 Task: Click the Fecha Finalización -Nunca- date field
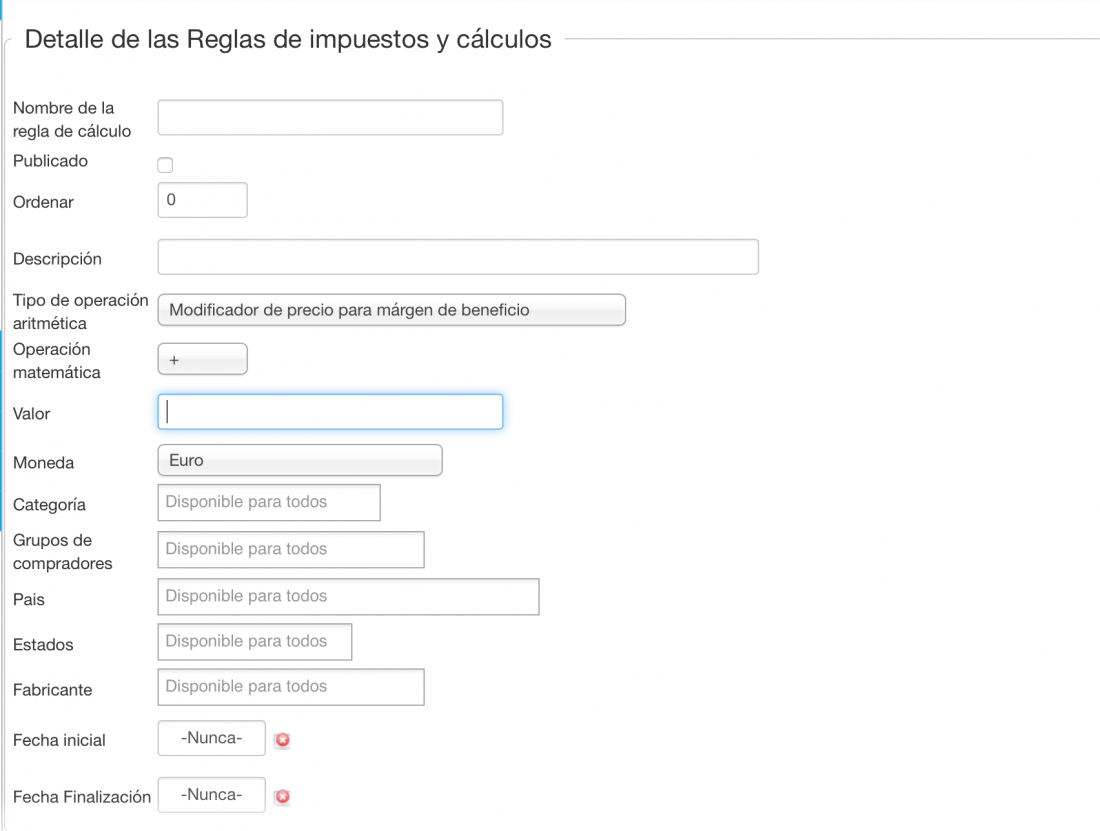point(212,795)
